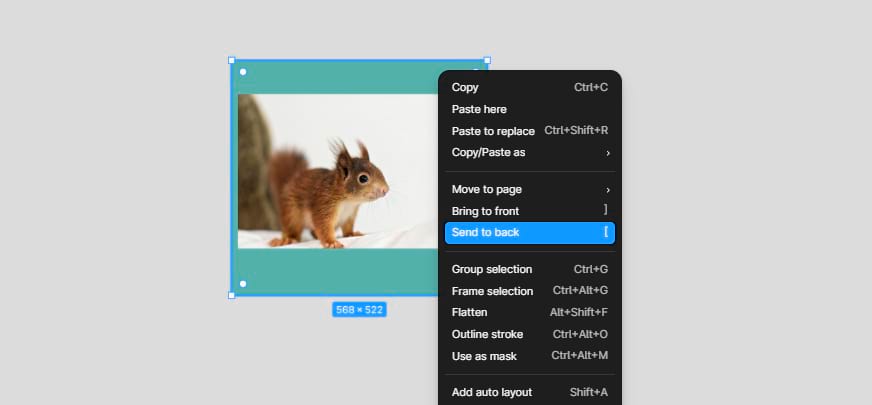This screenshot has height=405, width=872.
Task: Click the bottom-left corner radius dot
Action: pos(243,284)
